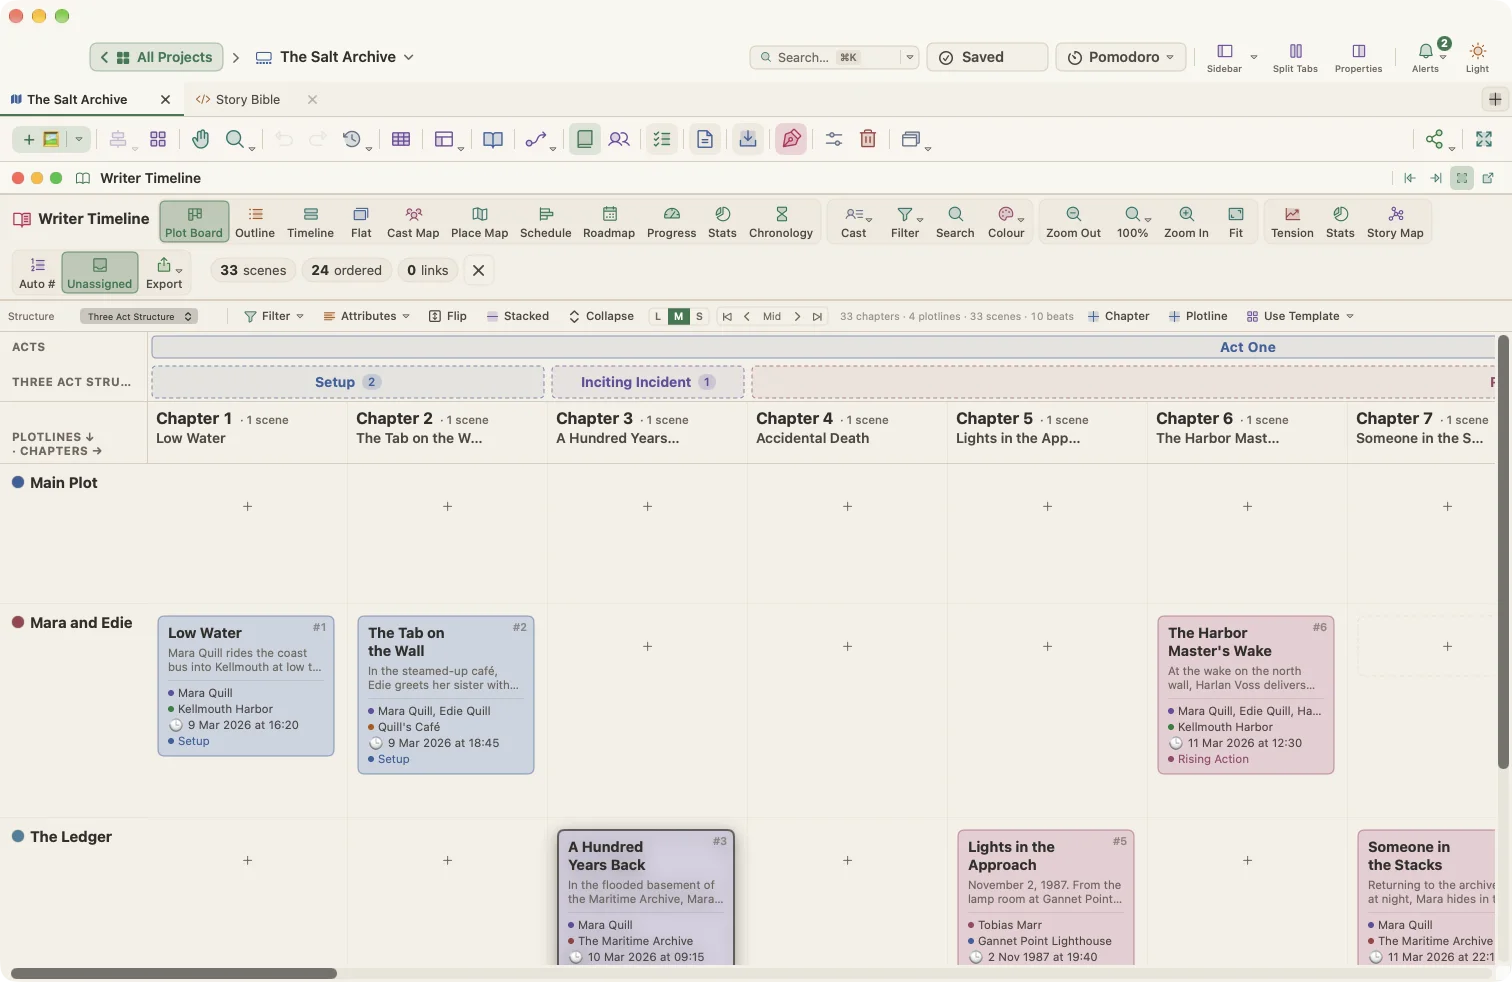1512x982 pixels.
Task: Switch to the Story Bible tab
Action: (x=248, y=99)
